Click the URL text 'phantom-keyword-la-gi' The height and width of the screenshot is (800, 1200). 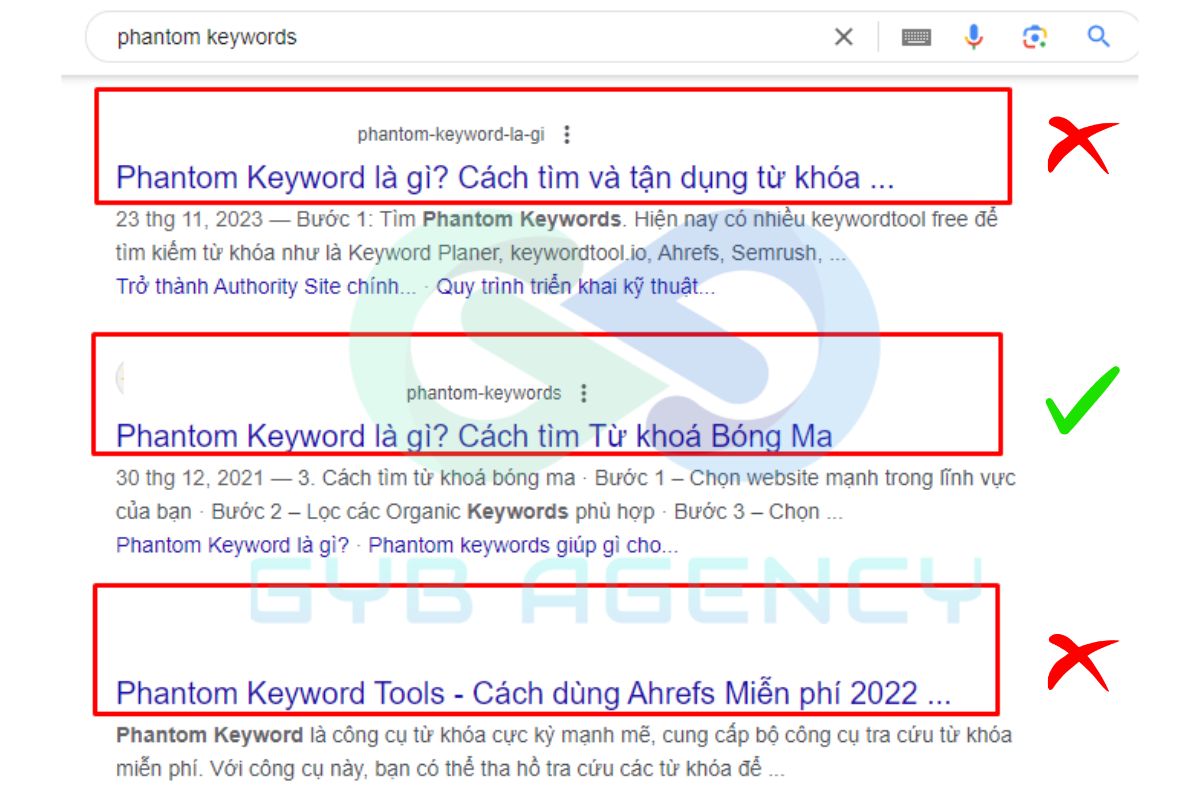(451, 134)
